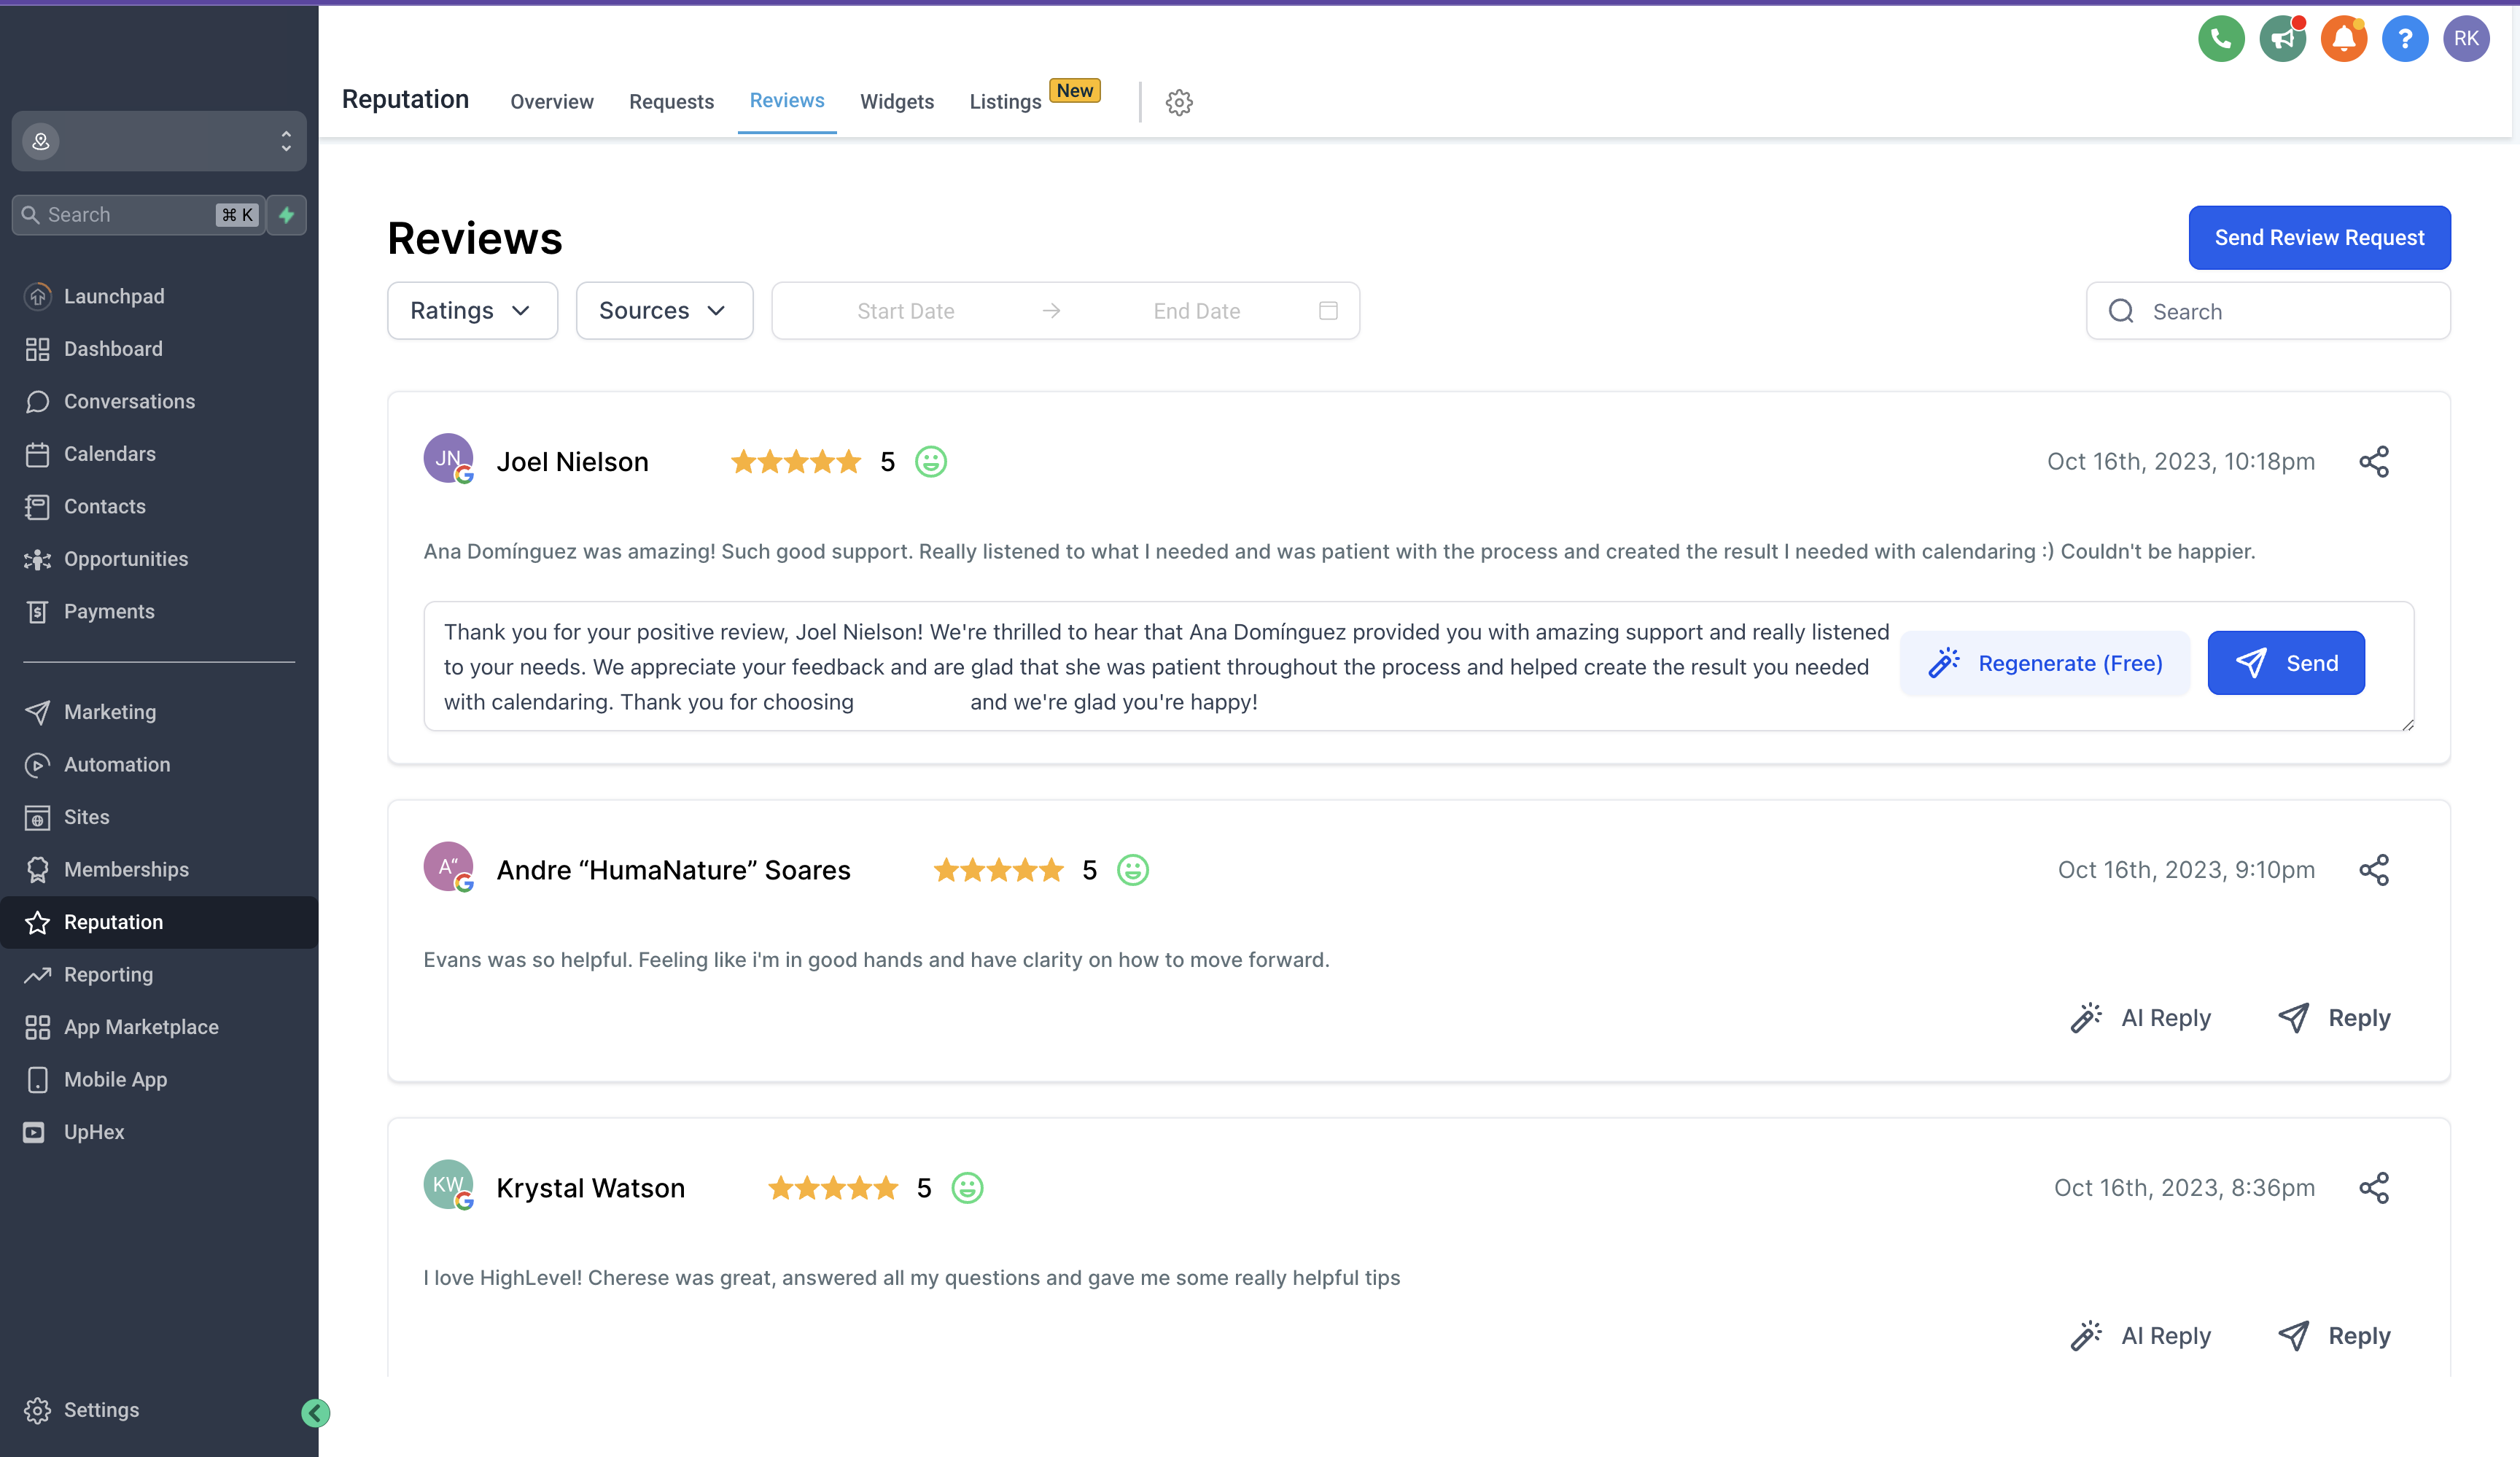Switch to the Overview tab

551,101
